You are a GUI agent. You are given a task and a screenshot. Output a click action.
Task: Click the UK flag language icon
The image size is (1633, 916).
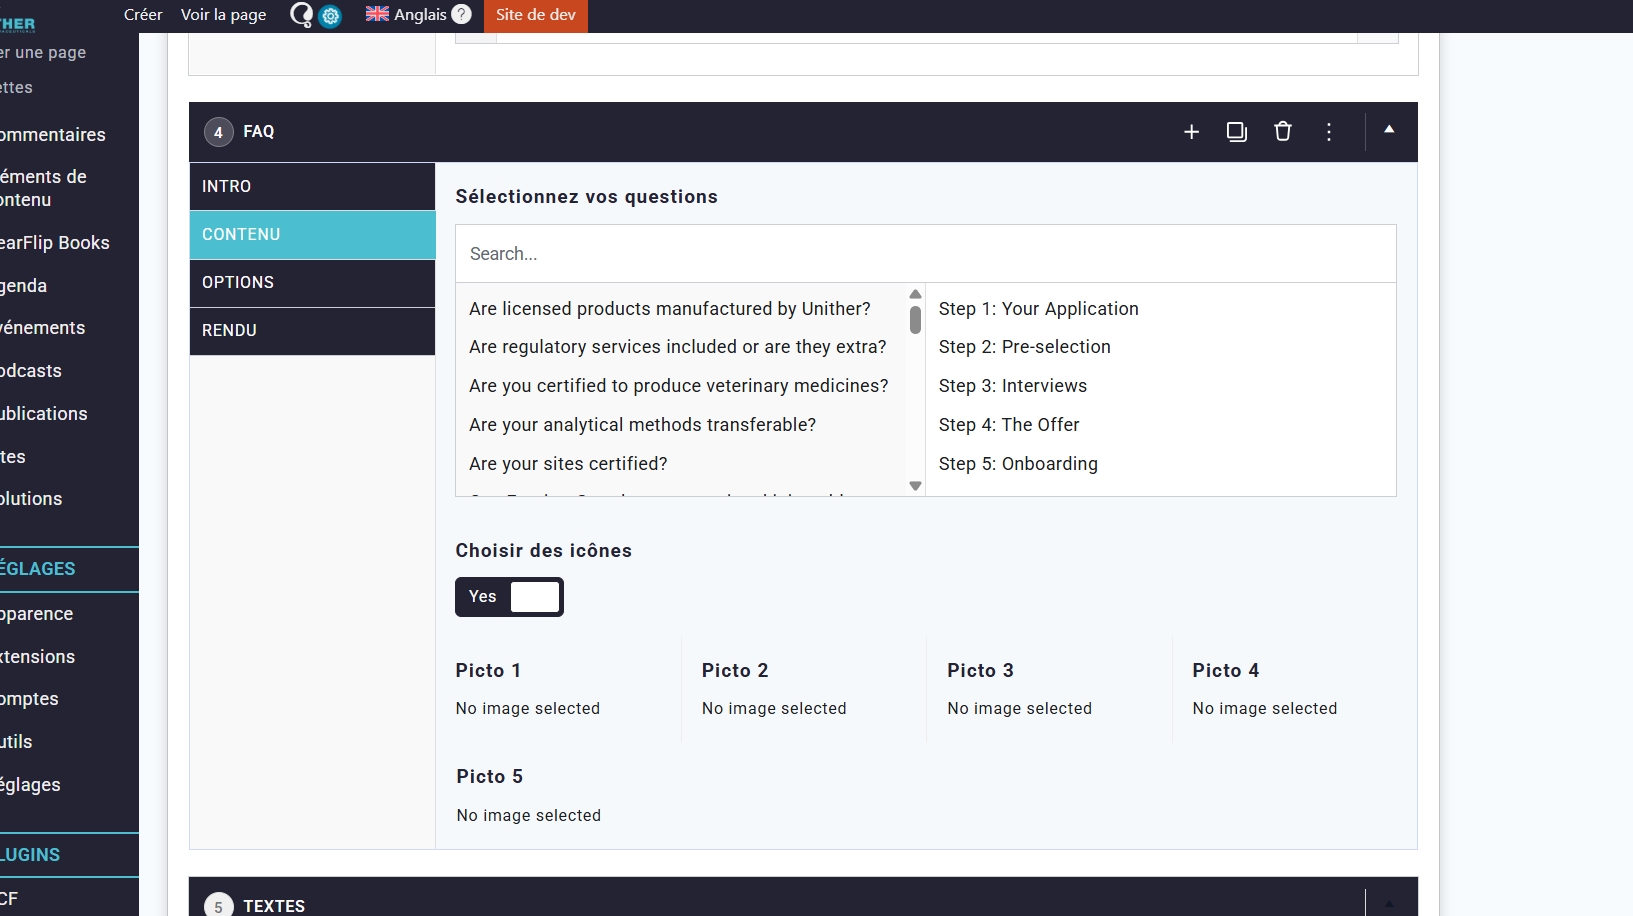377,14
